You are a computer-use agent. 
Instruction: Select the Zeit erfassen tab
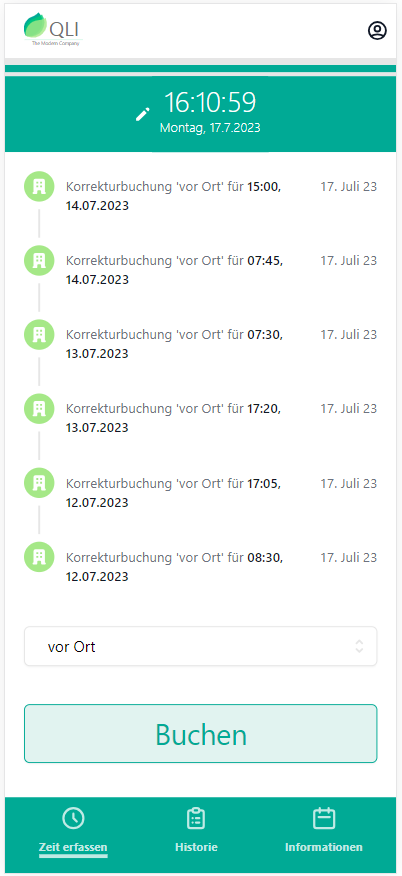point(73,831)
